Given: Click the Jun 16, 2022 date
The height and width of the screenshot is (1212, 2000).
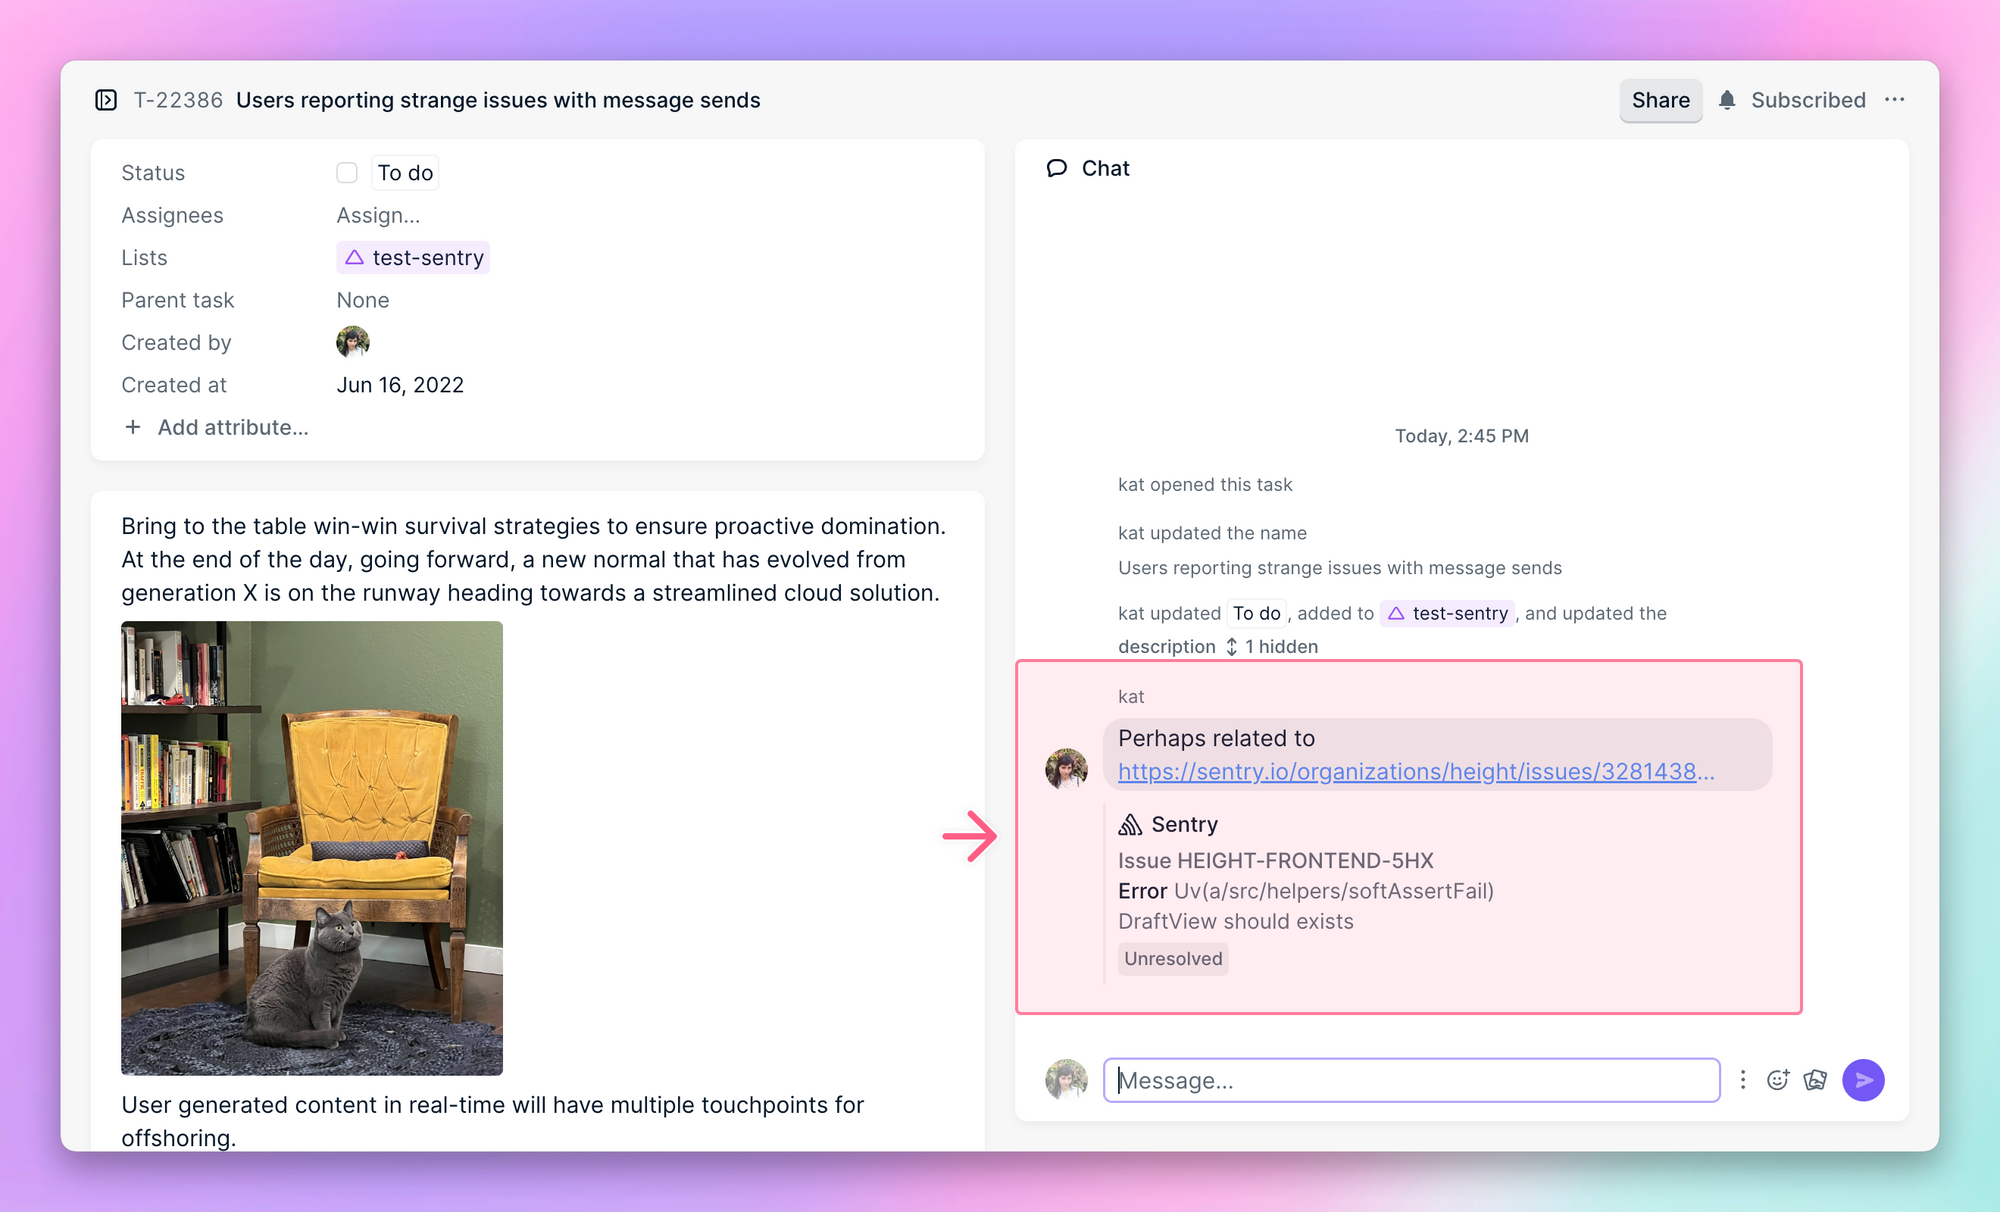Looking at the screenshot, I should (400, 385).
